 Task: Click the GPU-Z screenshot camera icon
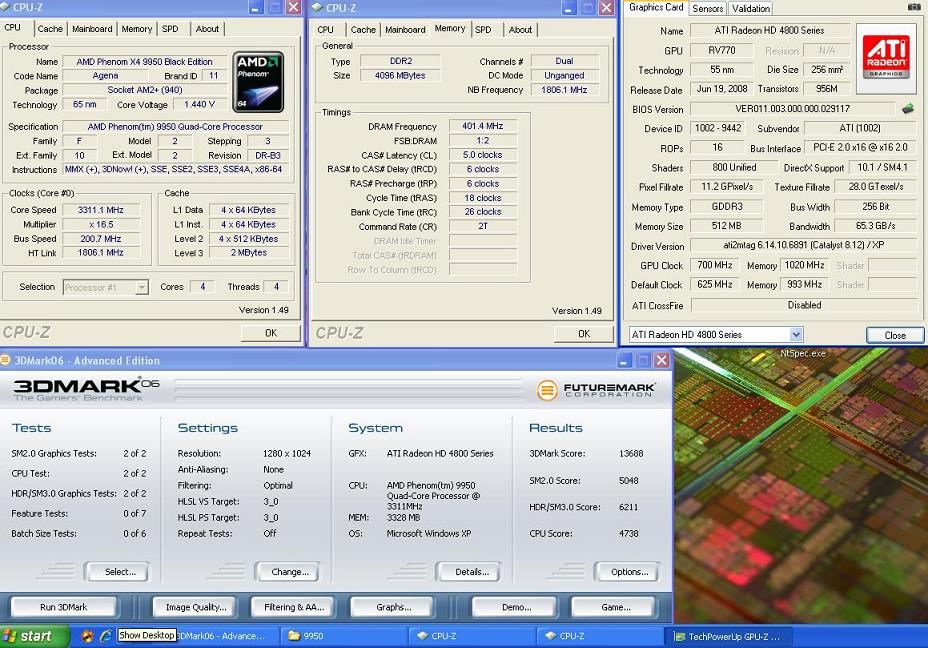(x=914, y=7)
